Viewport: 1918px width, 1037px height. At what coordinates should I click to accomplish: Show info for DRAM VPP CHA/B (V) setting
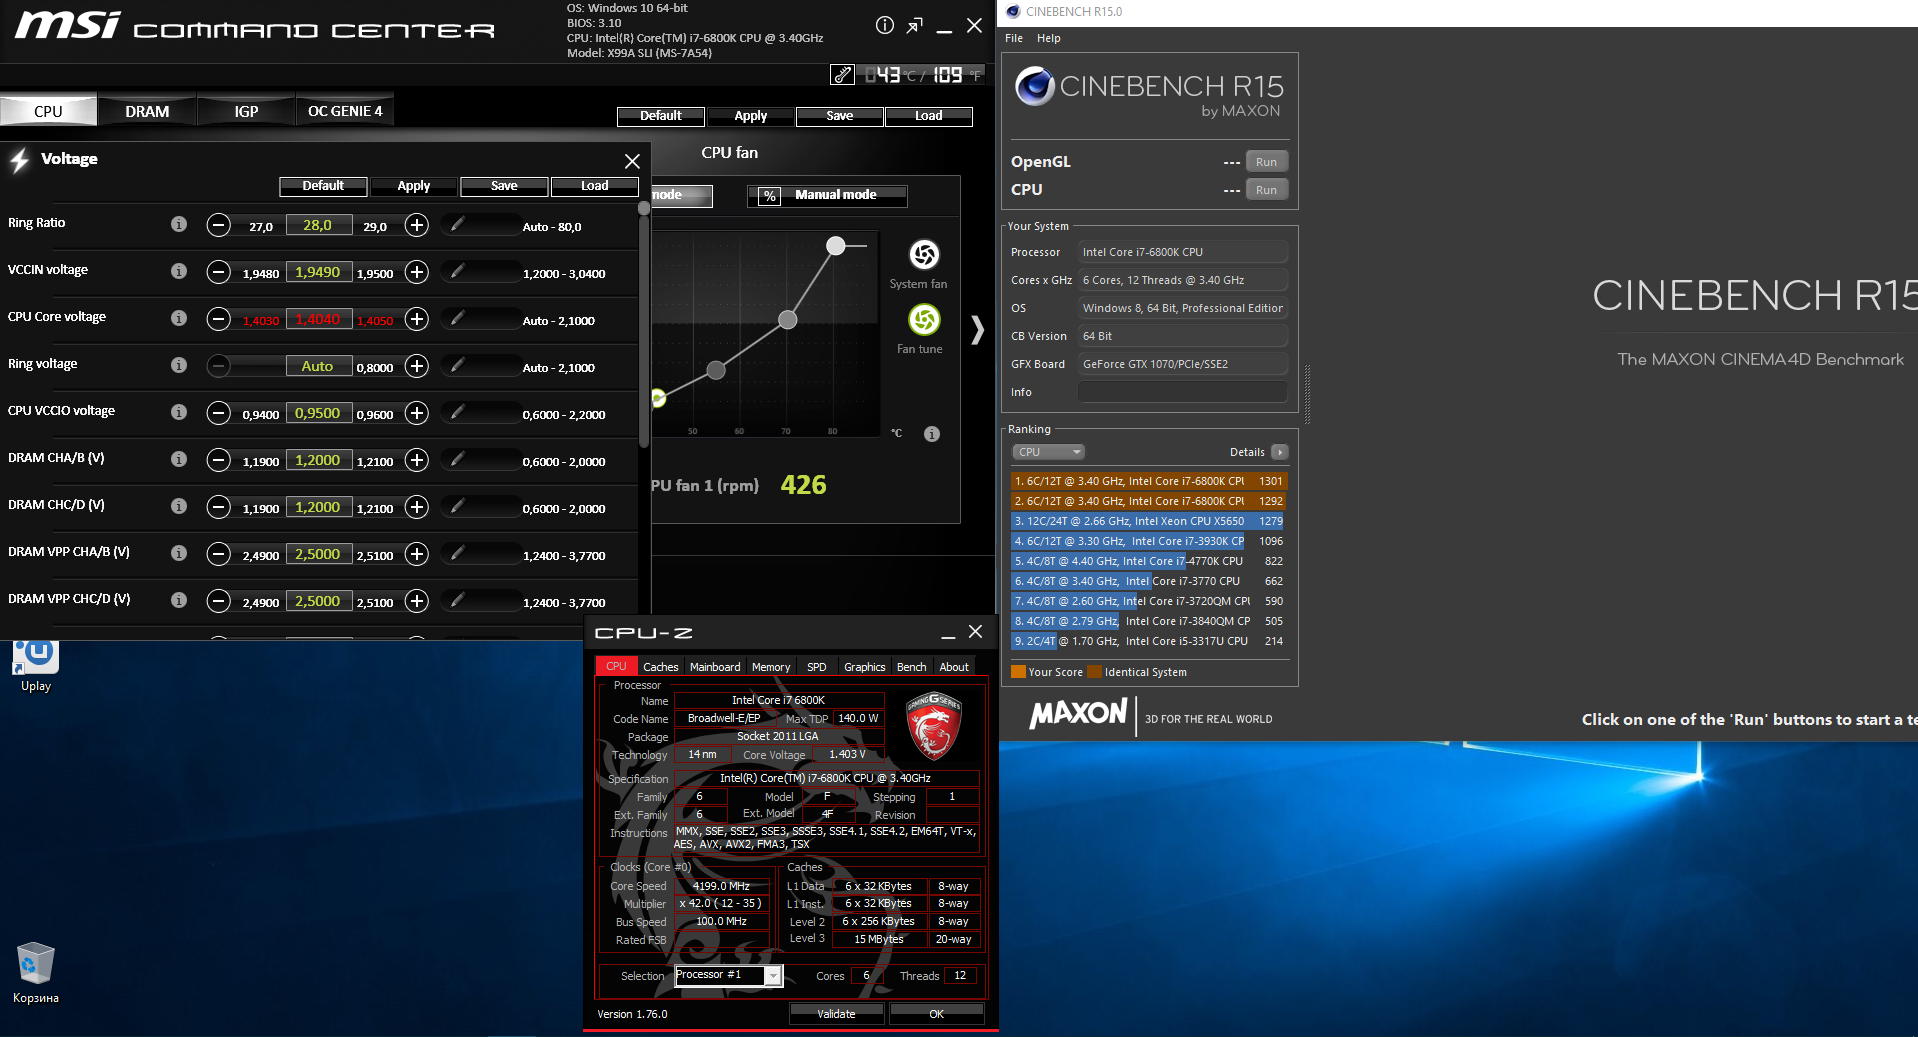pos(179,553)
